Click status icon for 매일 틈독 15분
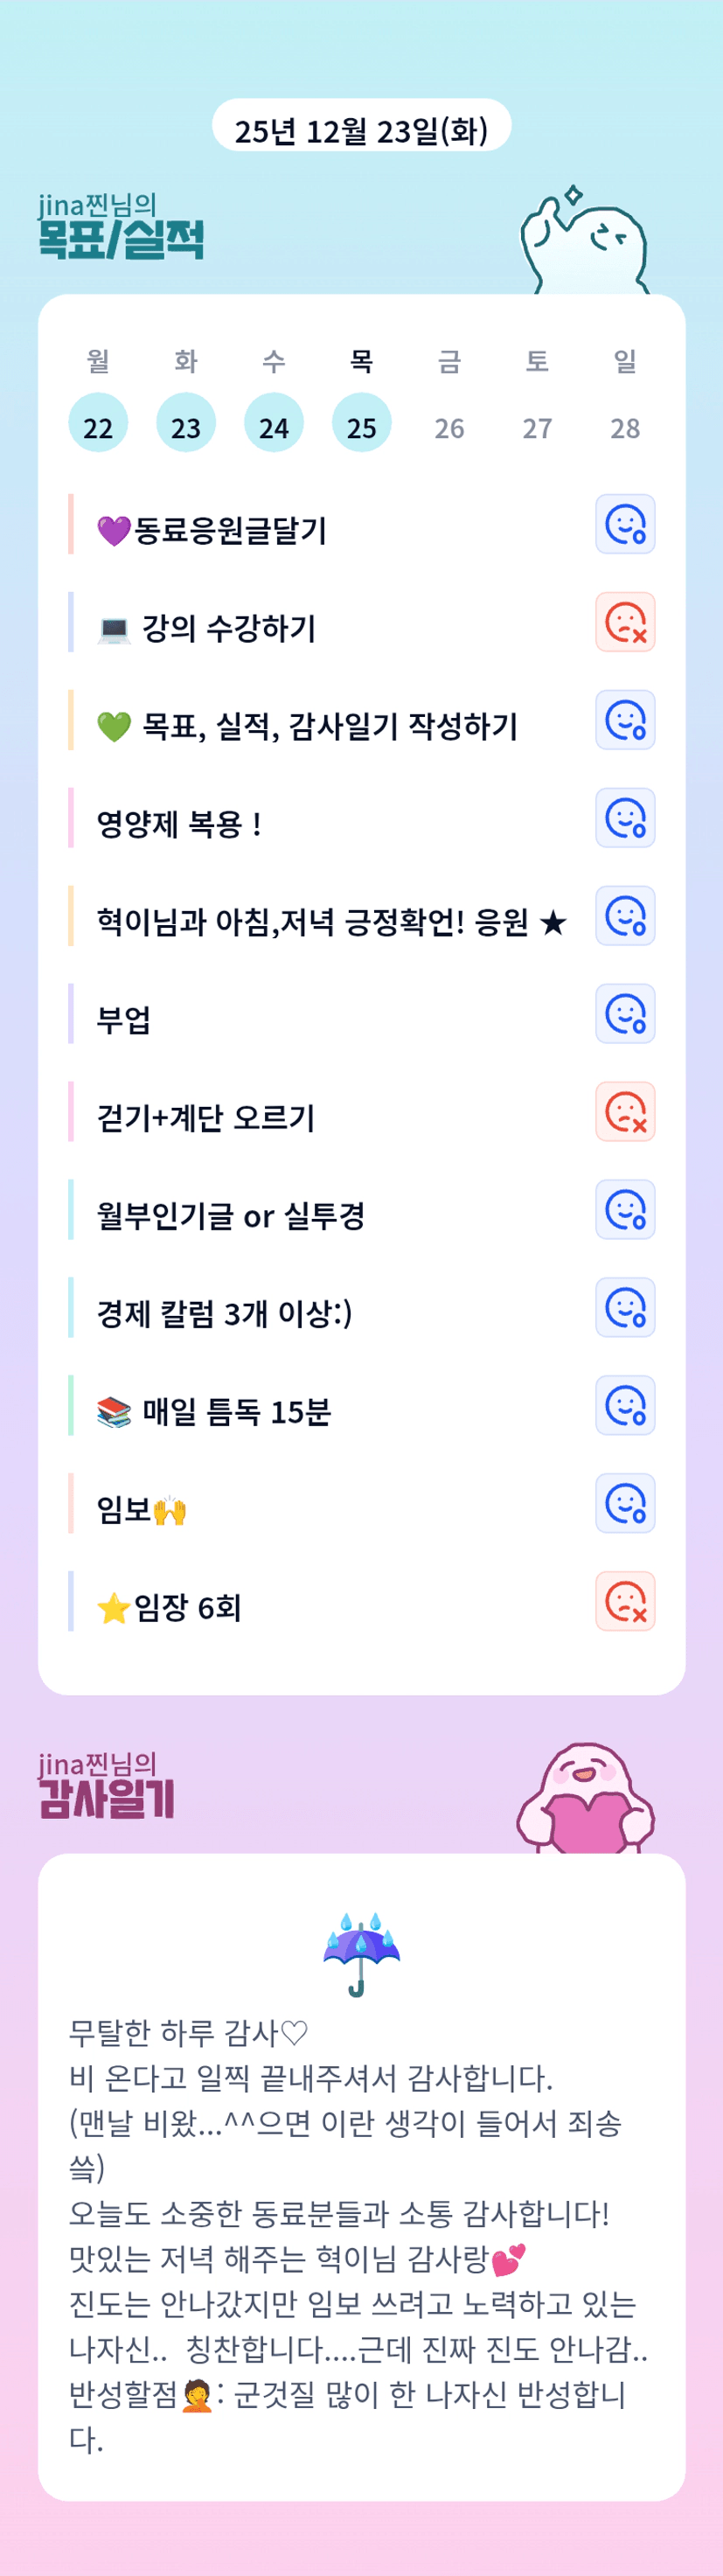The image size is (723, 2576). tap(625, 1406)
